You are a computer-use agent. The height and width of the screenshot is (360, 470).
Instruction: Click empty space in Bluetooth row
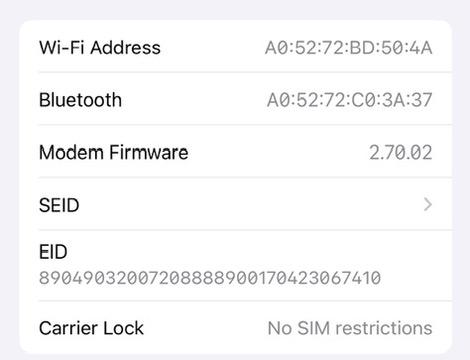click(194, 100)
